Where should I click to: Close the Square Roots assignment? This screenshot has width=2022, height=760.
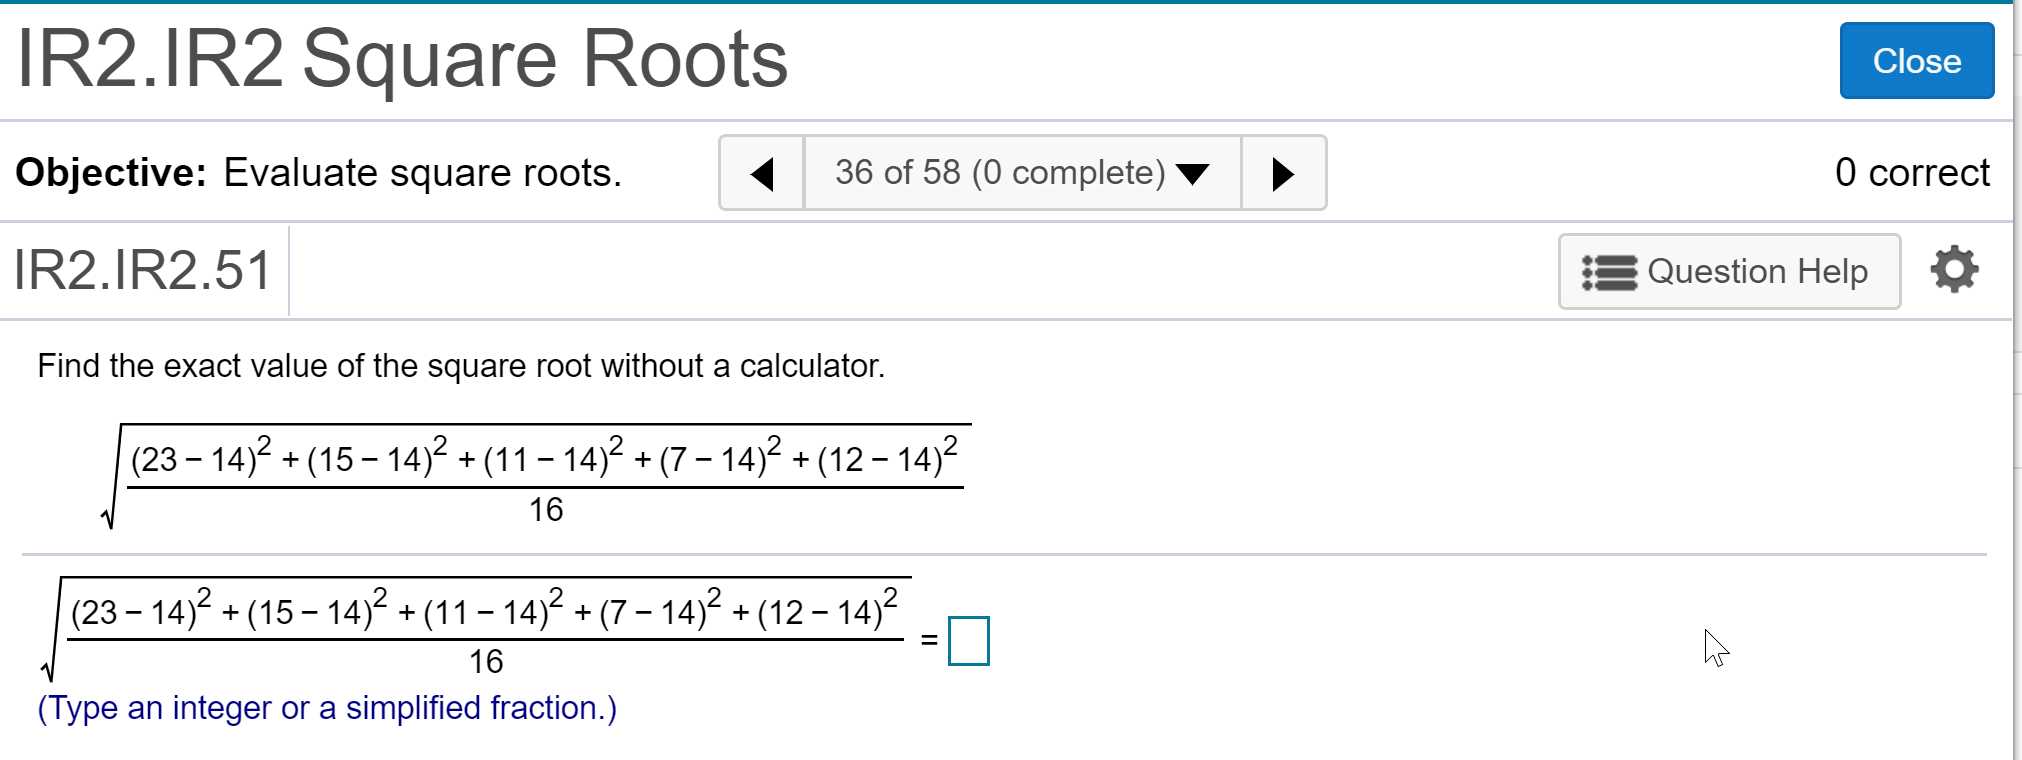pyautogui.click(x=1916, y=61)
